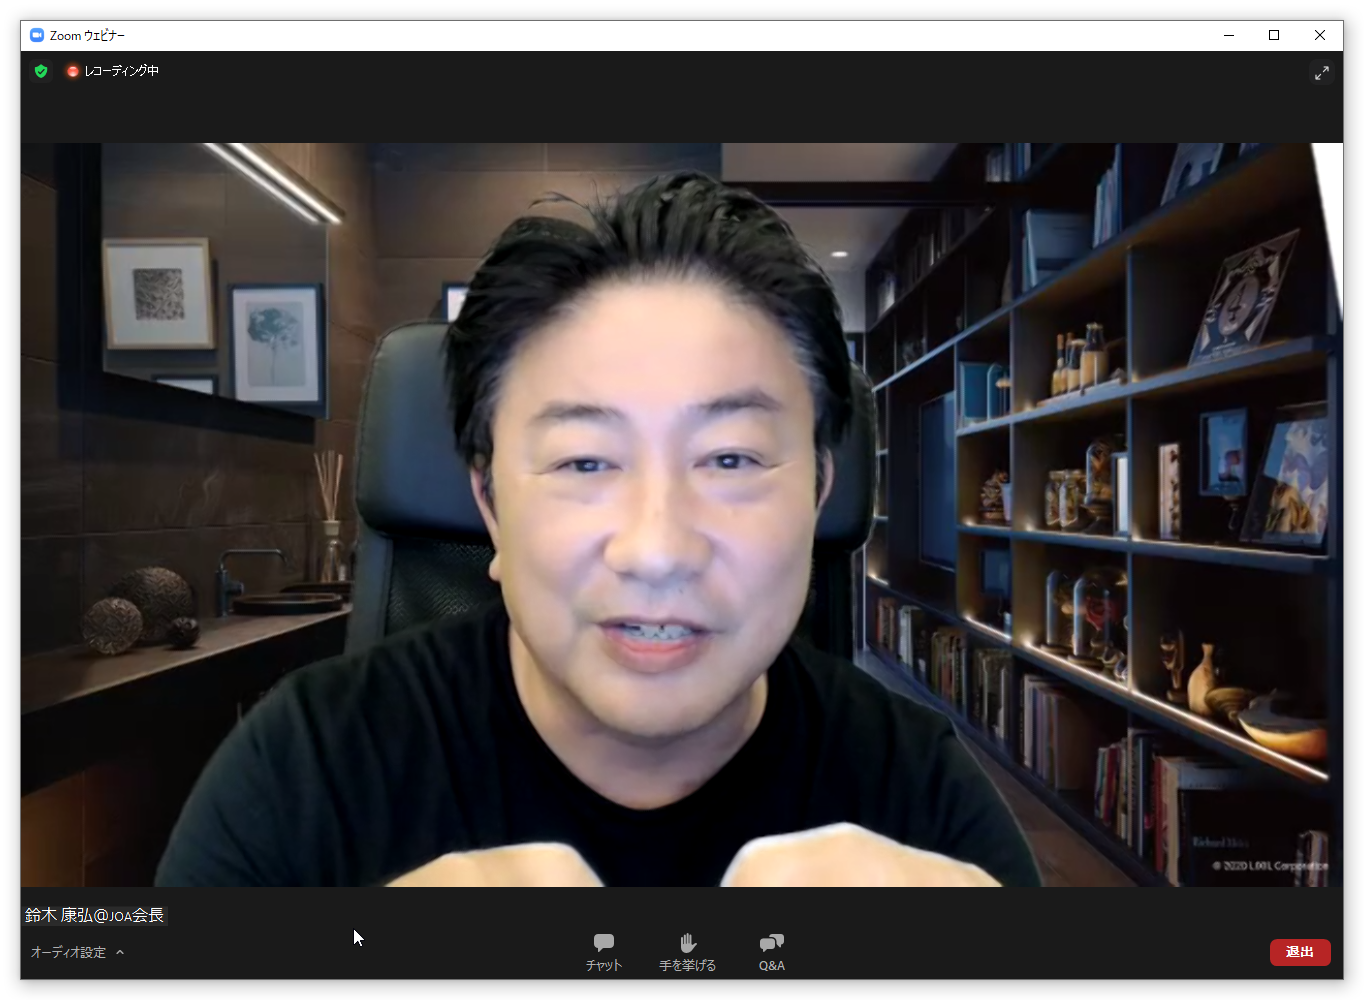Viewport: 1364px width, 1000px height.
Task: Open オーディオ設定 audio settings menu
Action: (68, 952)
